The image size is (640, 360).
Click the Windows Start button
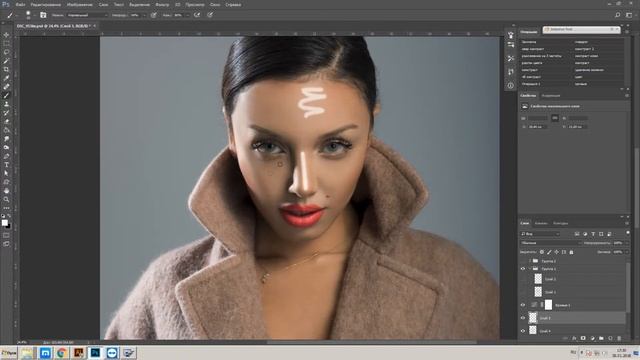tap(9, 353)
